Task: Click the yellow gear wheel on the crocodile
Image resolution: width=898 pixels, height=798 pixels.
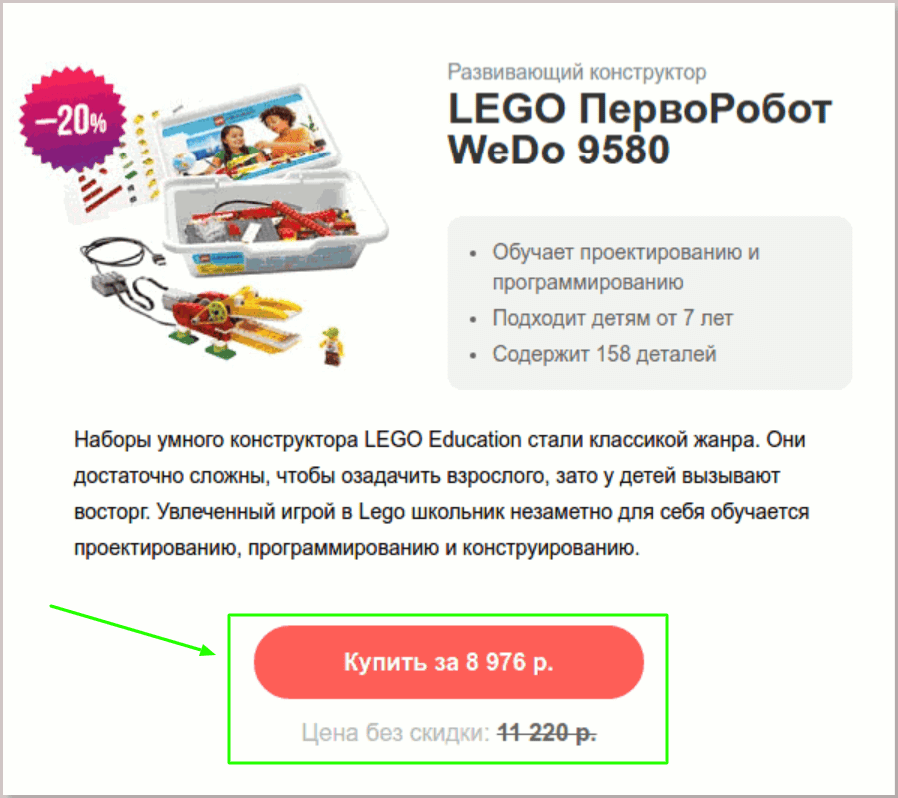Action: [217, 312]
